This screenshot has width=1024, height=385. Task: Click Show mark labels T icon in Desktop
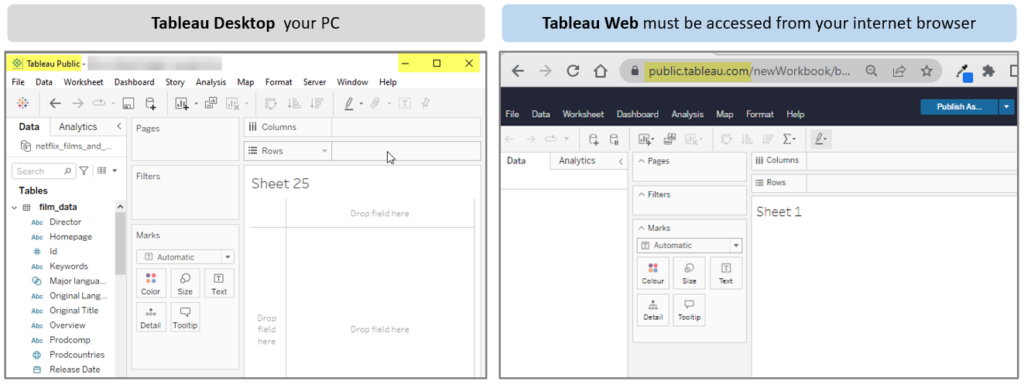405,103
